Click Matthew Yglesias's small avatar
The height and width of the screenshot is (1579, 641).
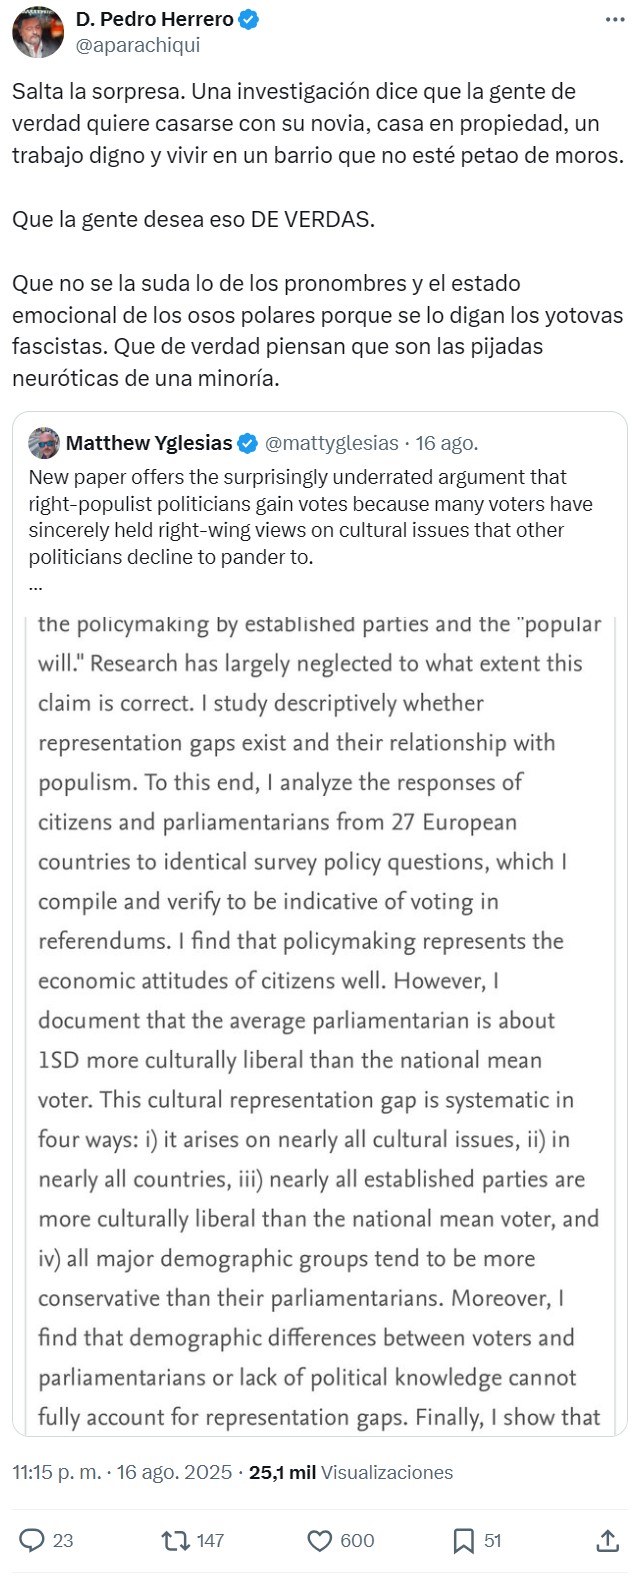click(44, 443)
